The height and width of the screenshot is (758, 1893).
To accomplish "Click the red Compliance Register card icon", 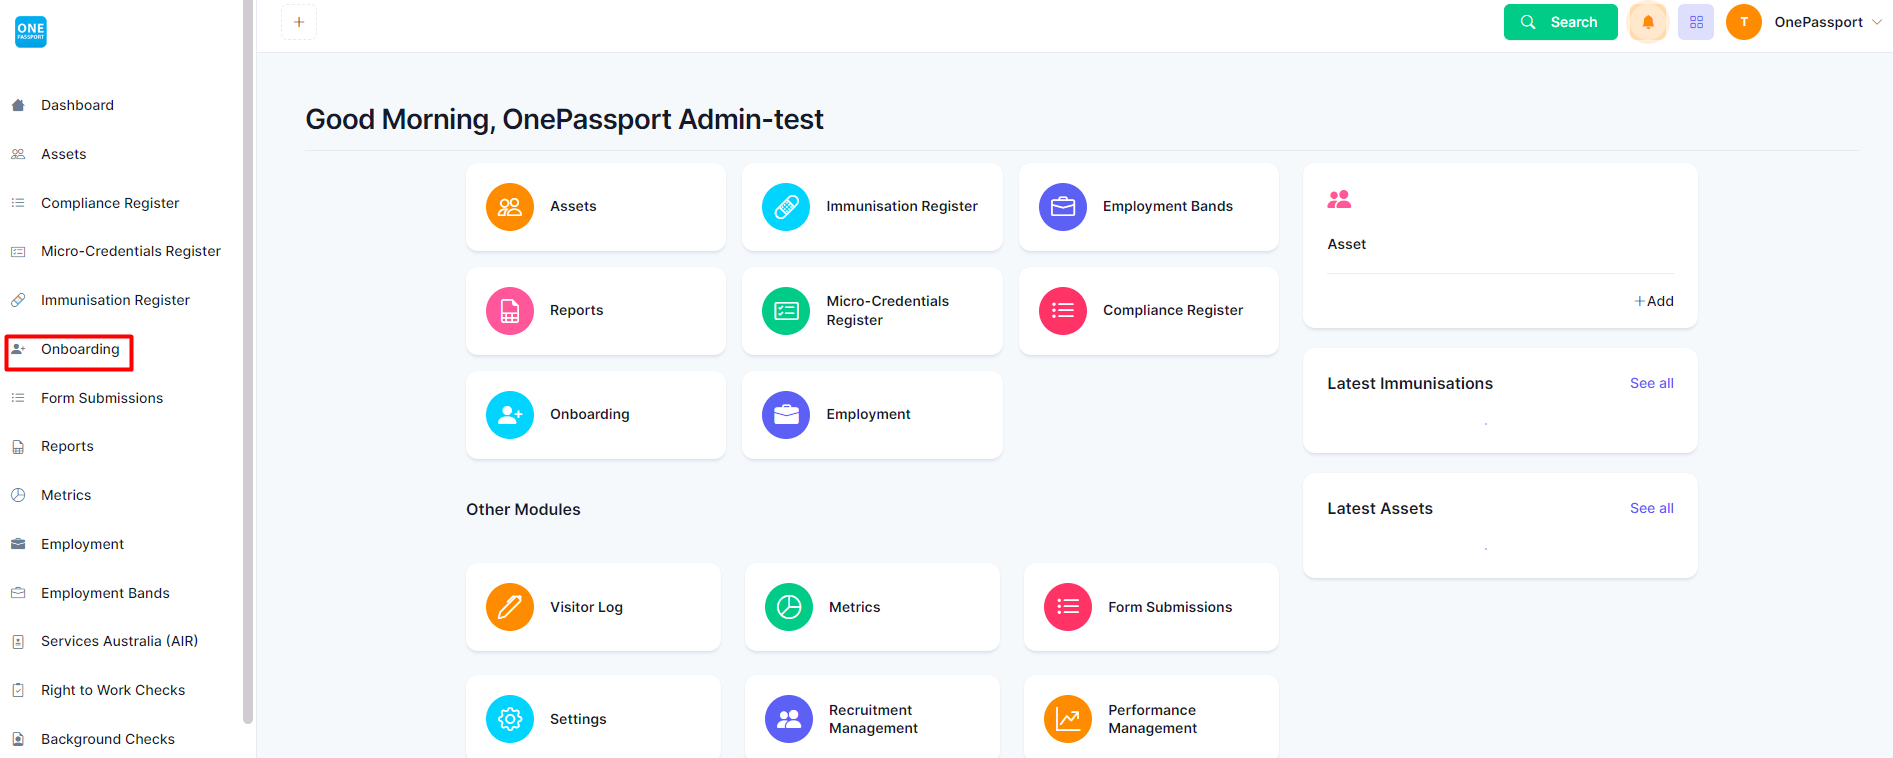I will [x=1063, y=311].
